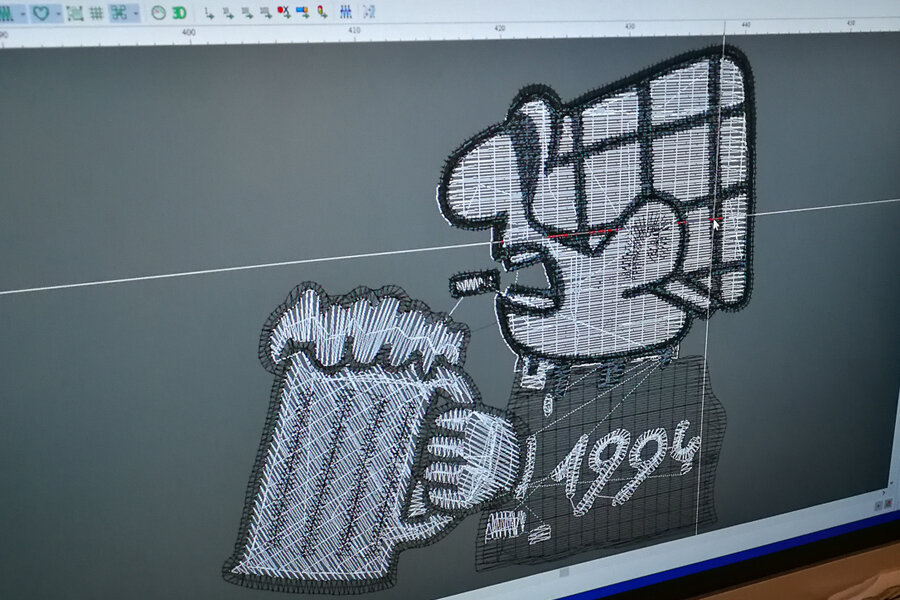Click the blue and red arrow icon
Image resolution: width=900 pixels, height=600 pixels.
coord(302,12)
